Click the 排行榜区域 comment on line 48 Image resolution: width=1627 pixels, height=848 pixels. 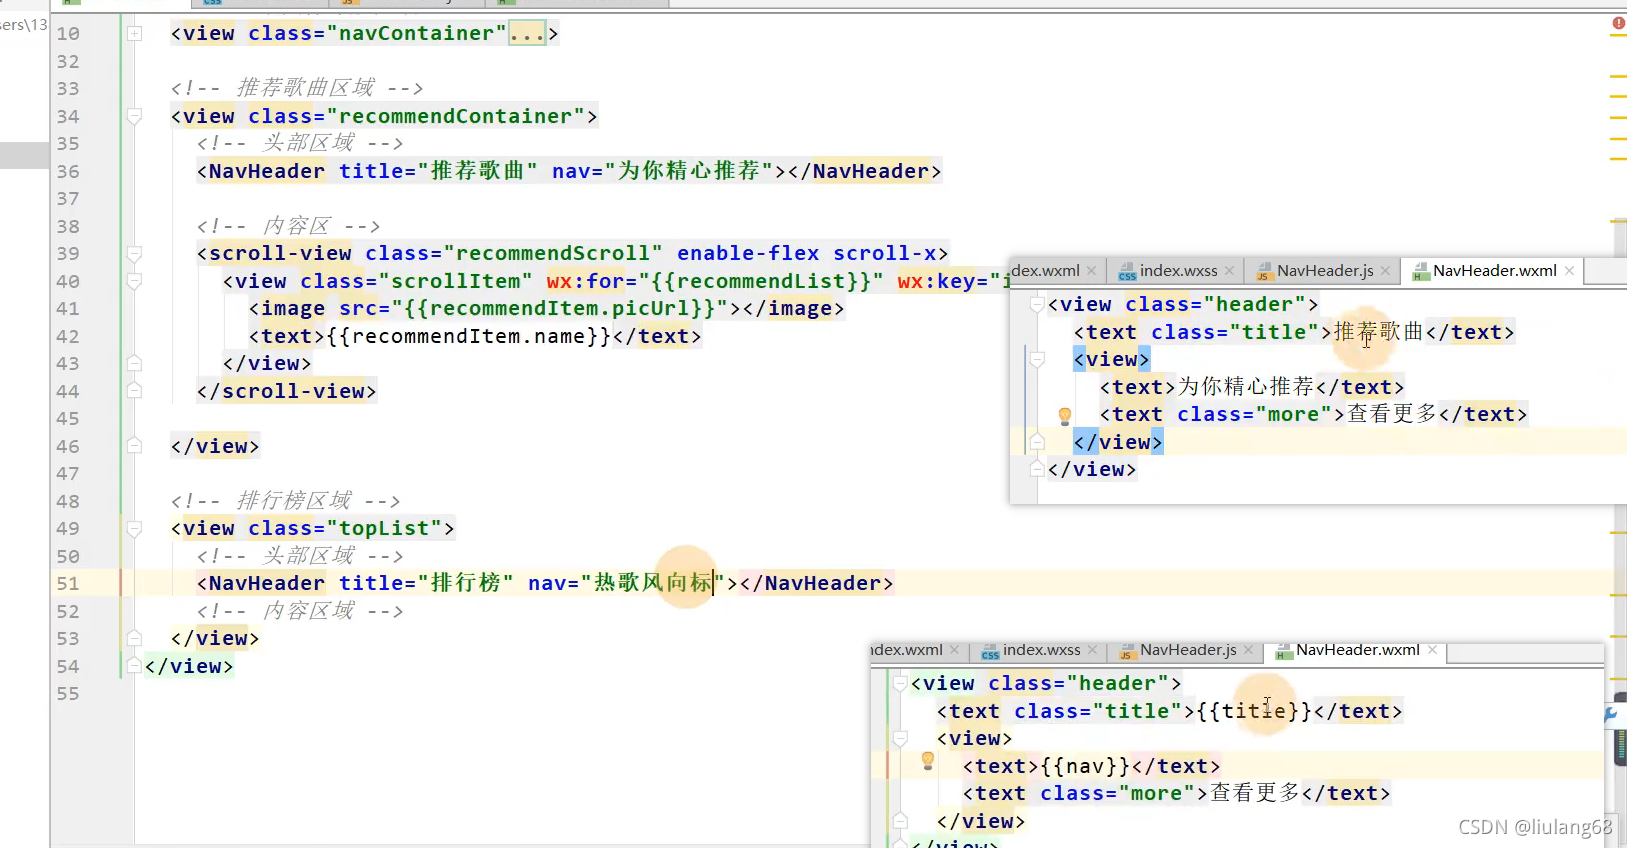pyautogui.click(x=286, y=501)
